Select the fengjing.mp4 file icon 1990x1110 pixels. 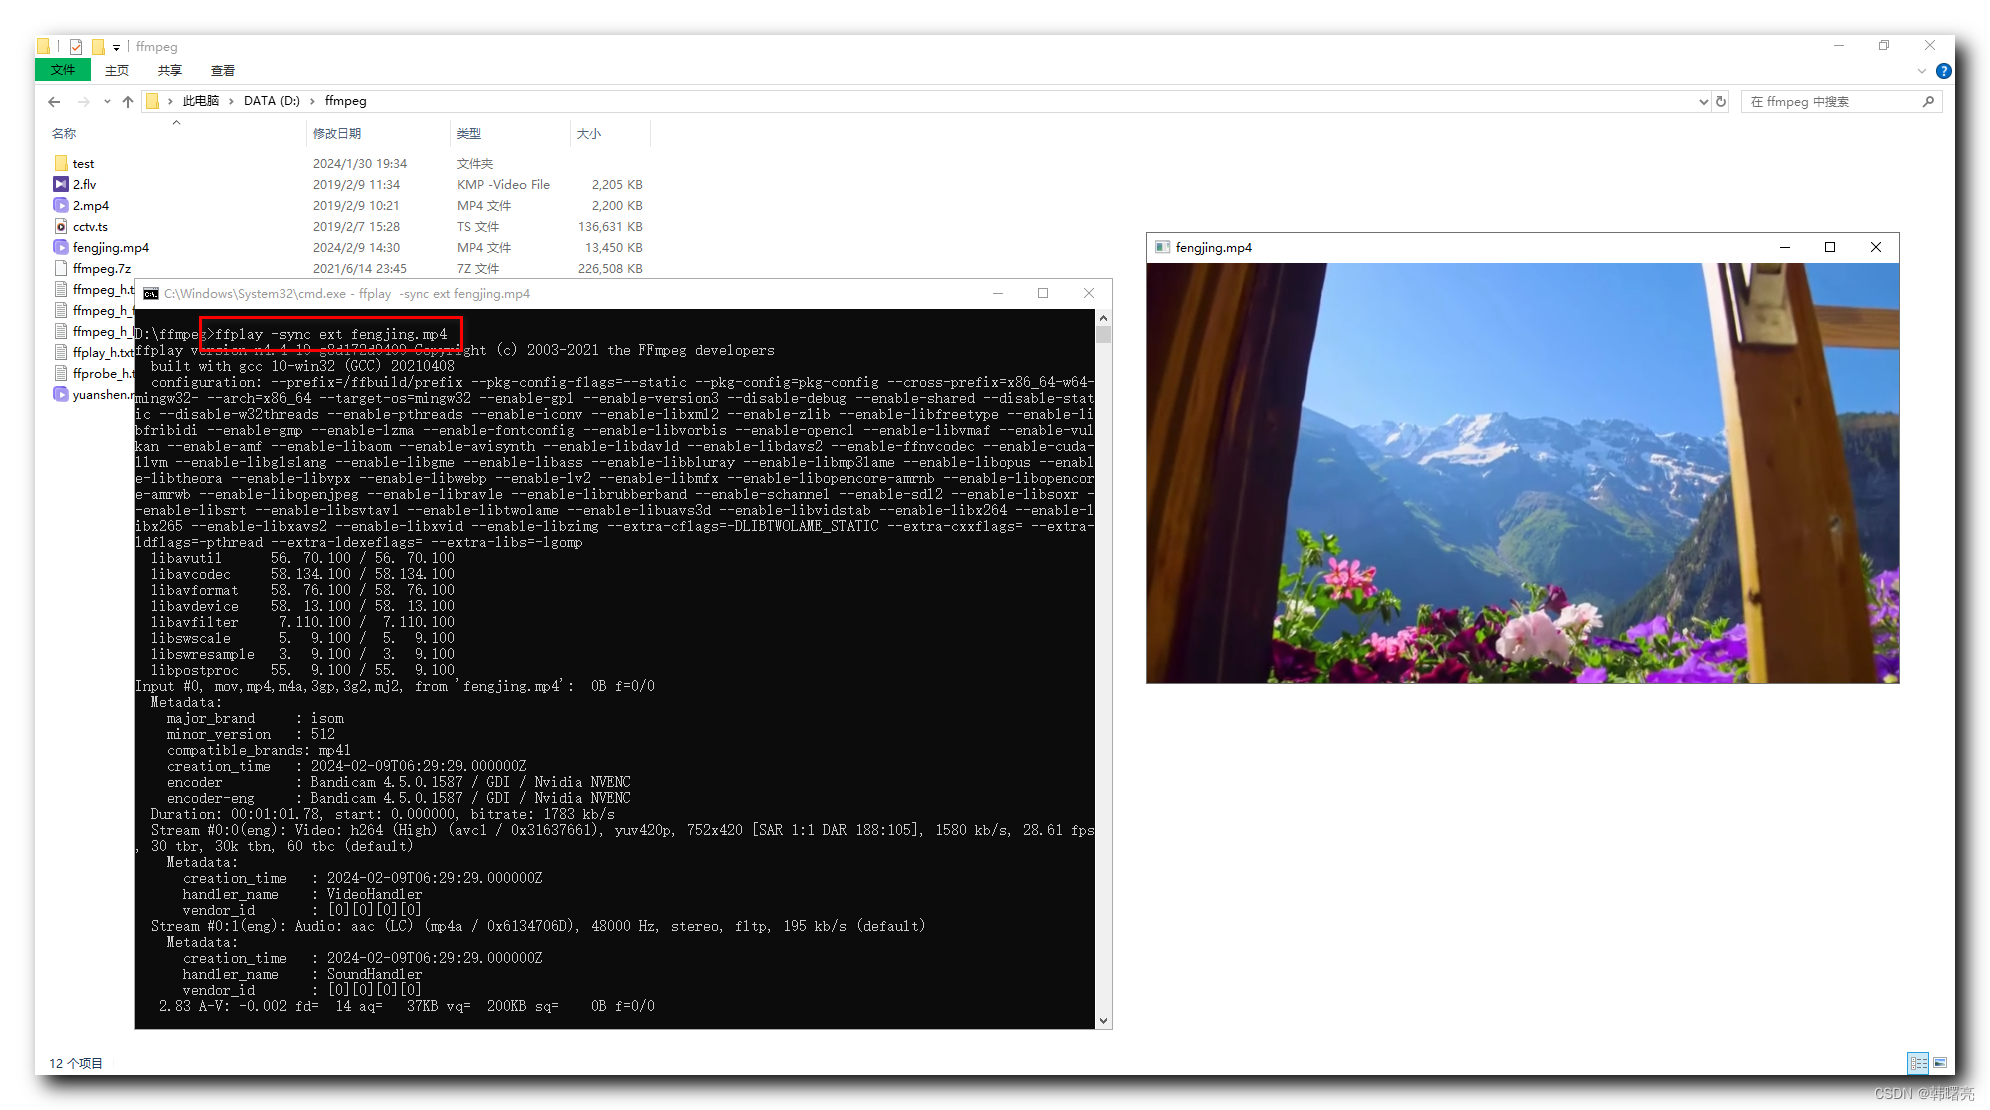point(61,247)
